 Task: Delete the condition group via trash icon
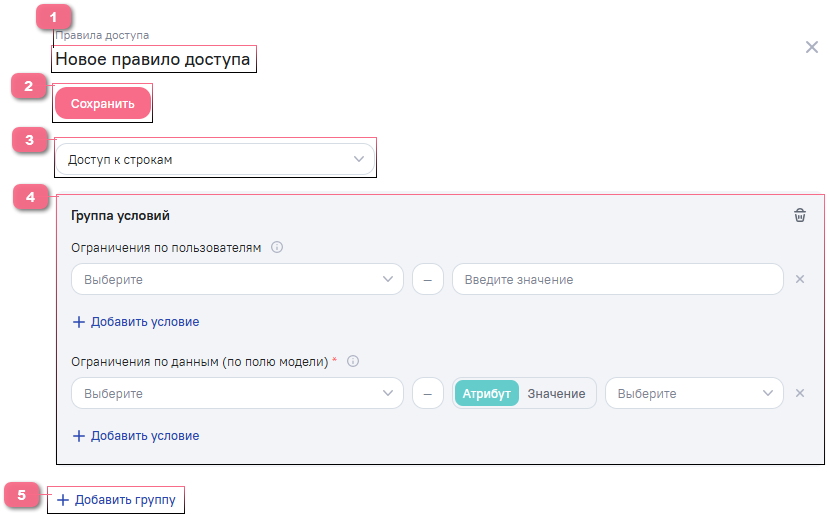799,215
